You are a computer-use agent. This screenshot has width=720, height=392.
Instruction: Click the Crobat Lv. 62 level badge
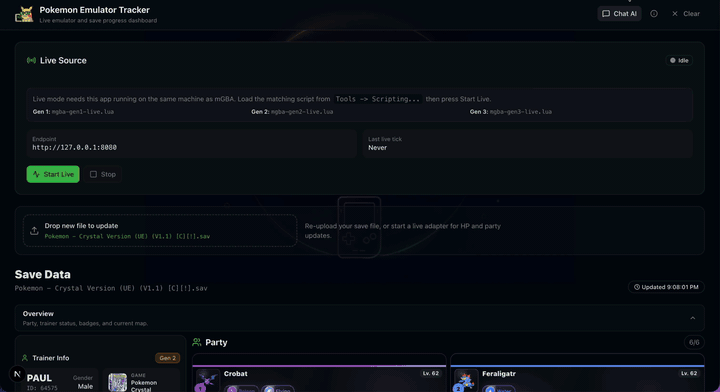431,374
